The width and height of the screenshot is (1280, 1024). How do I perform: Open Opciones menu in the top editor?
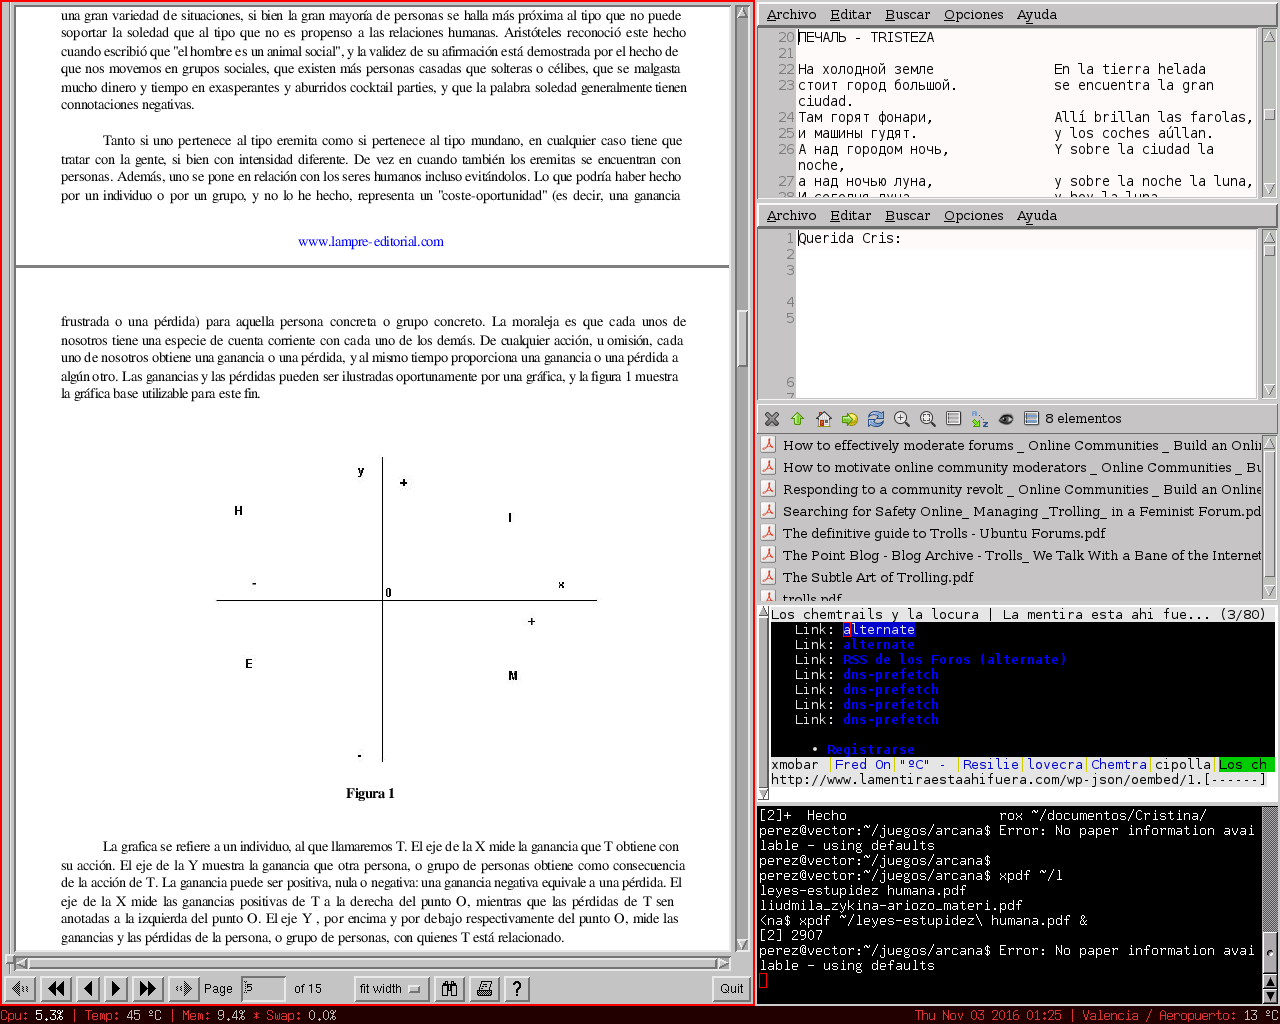[x=973, y=15]
